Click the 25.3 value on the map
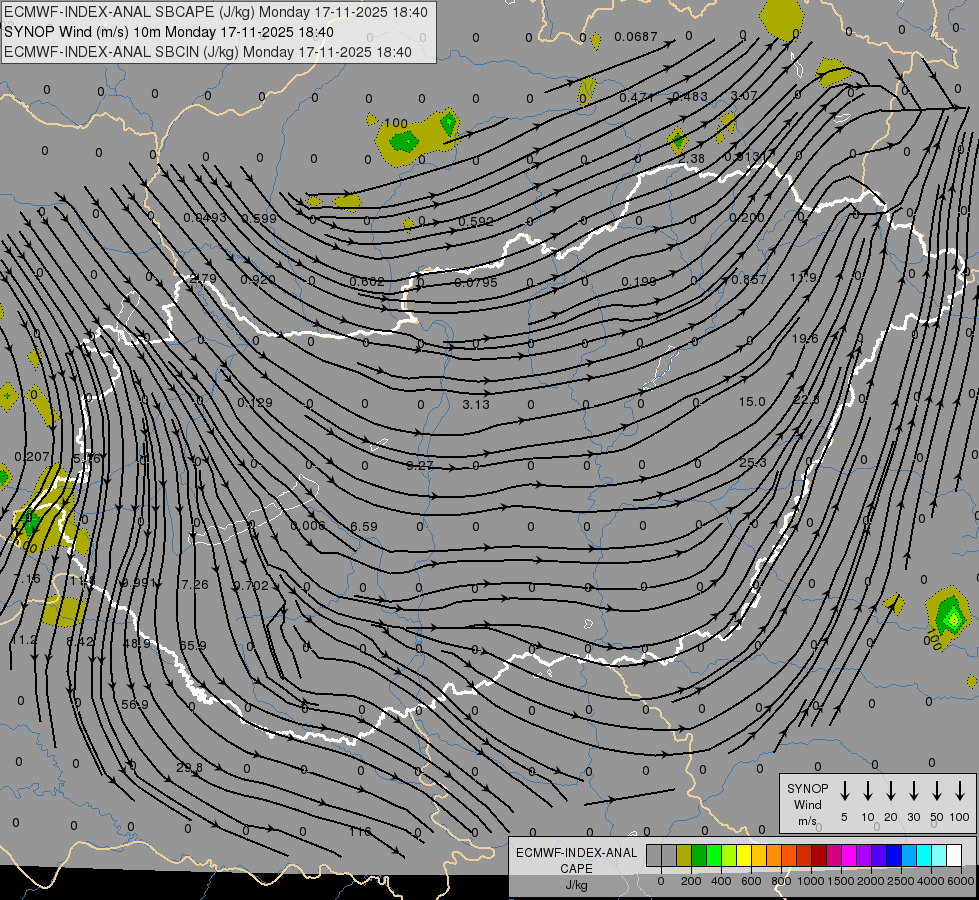Viewport: 979px width, 900px height. [752, 463]
